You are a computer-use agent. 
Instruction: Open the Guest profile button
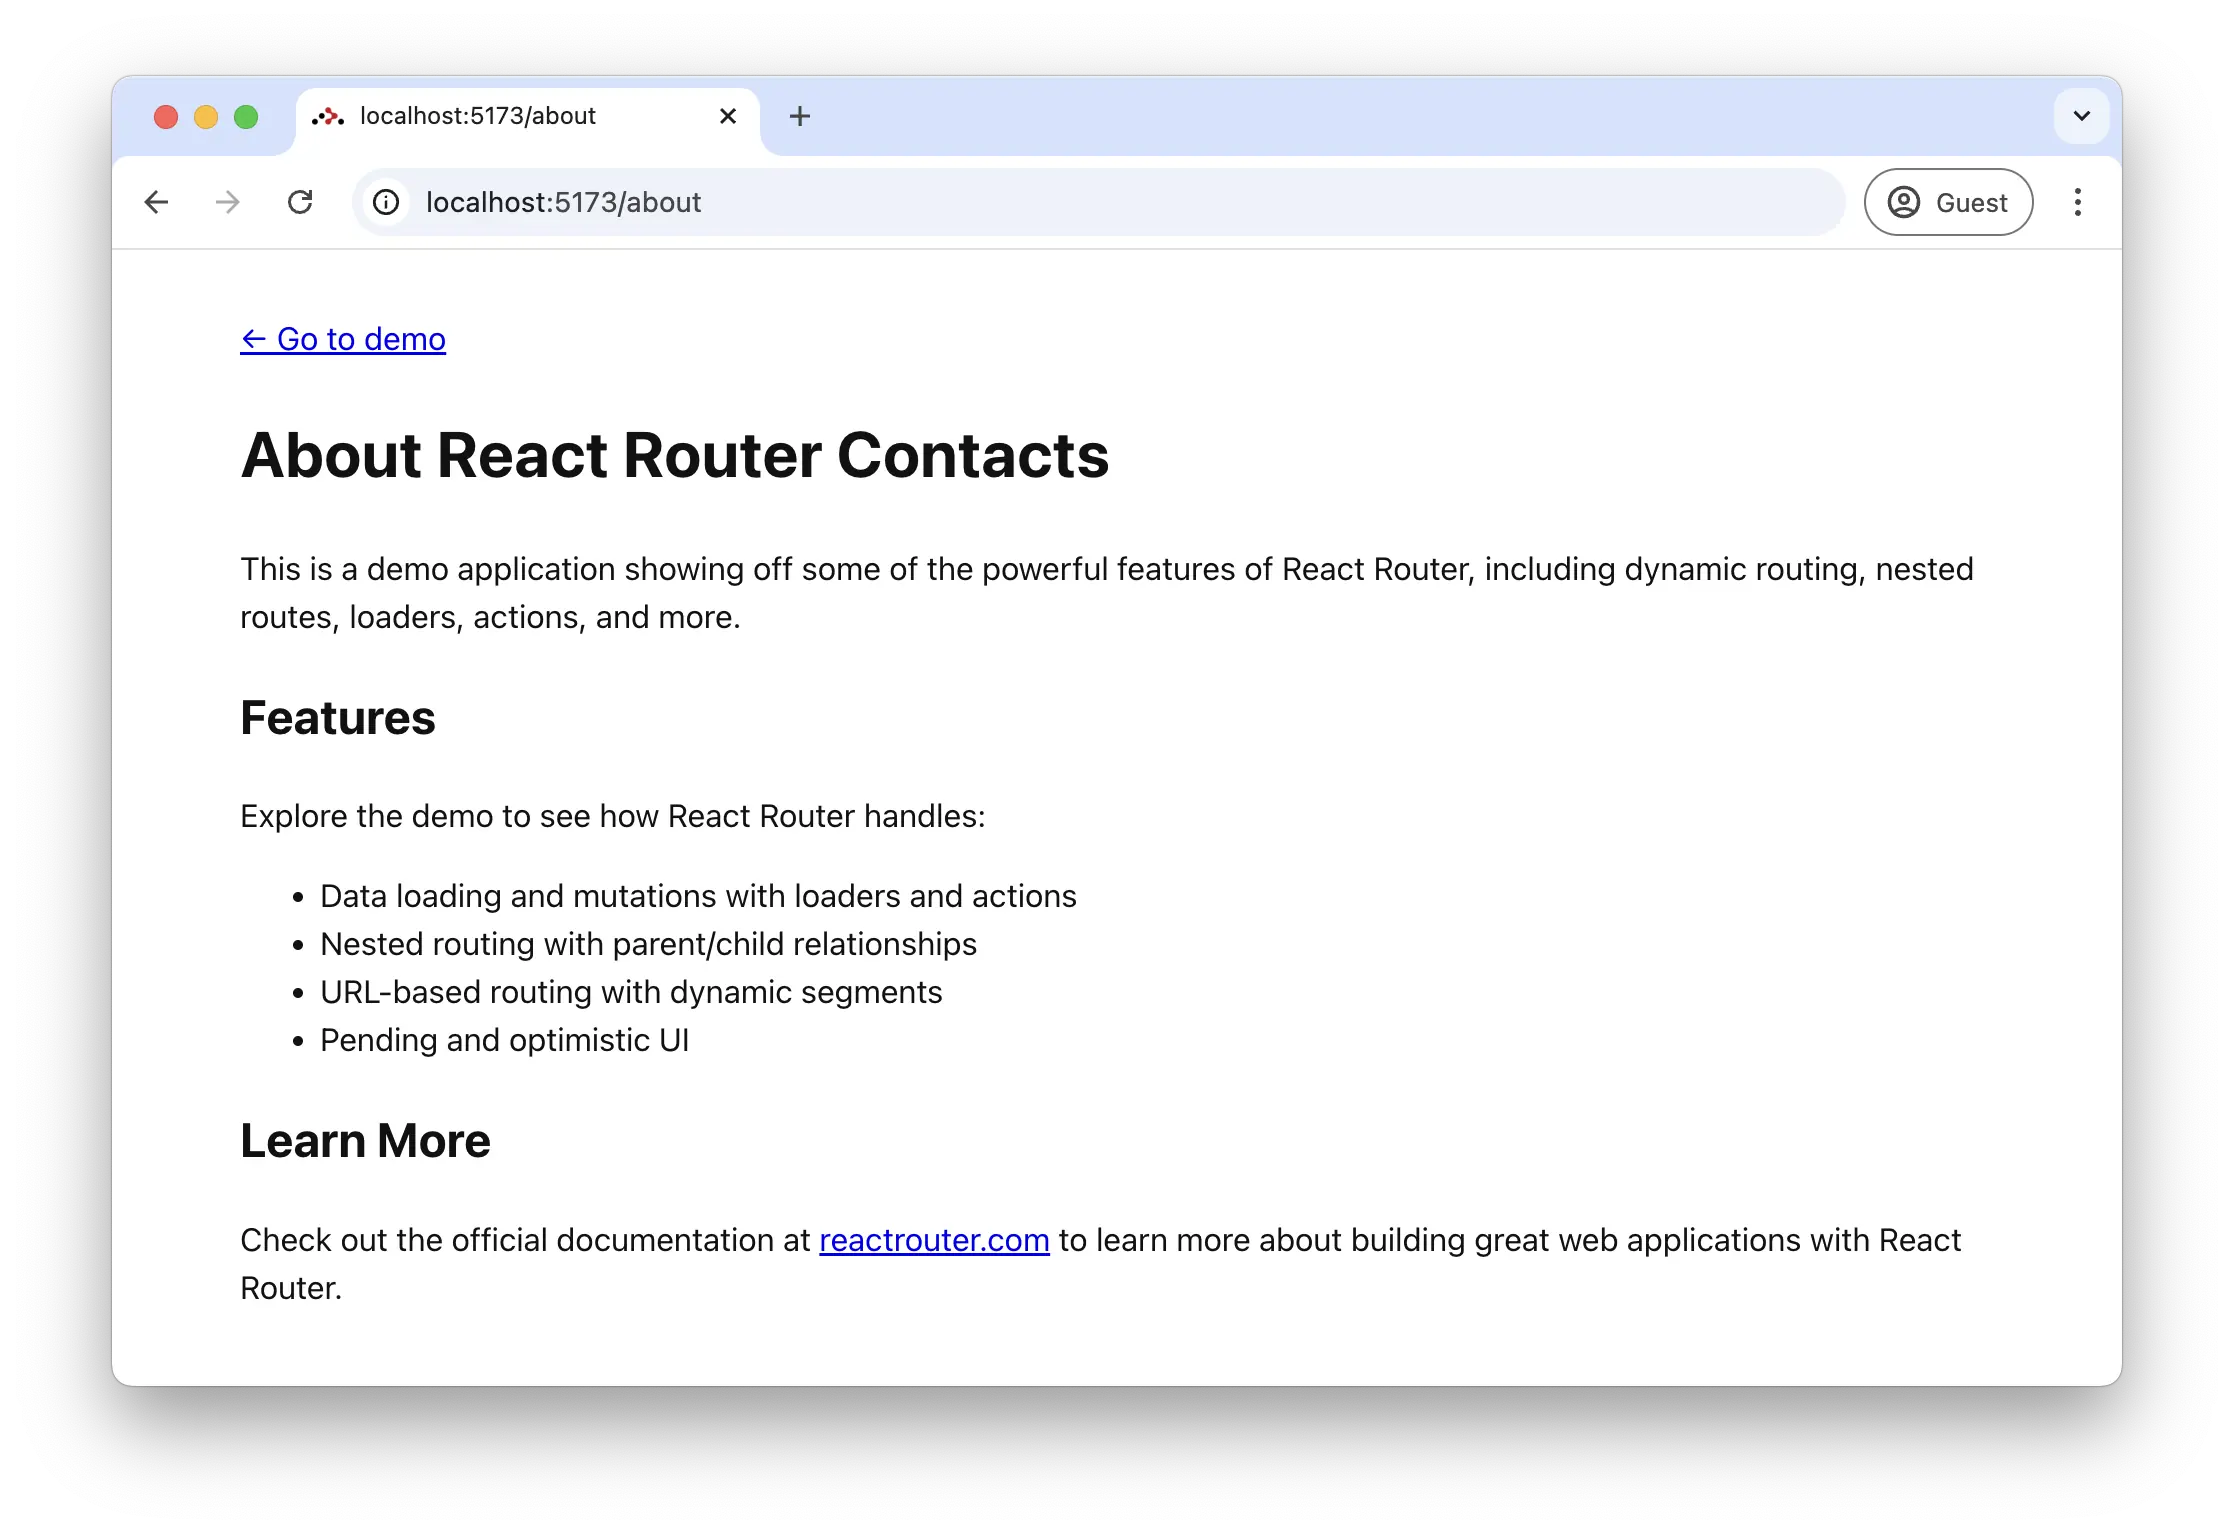1948,202
